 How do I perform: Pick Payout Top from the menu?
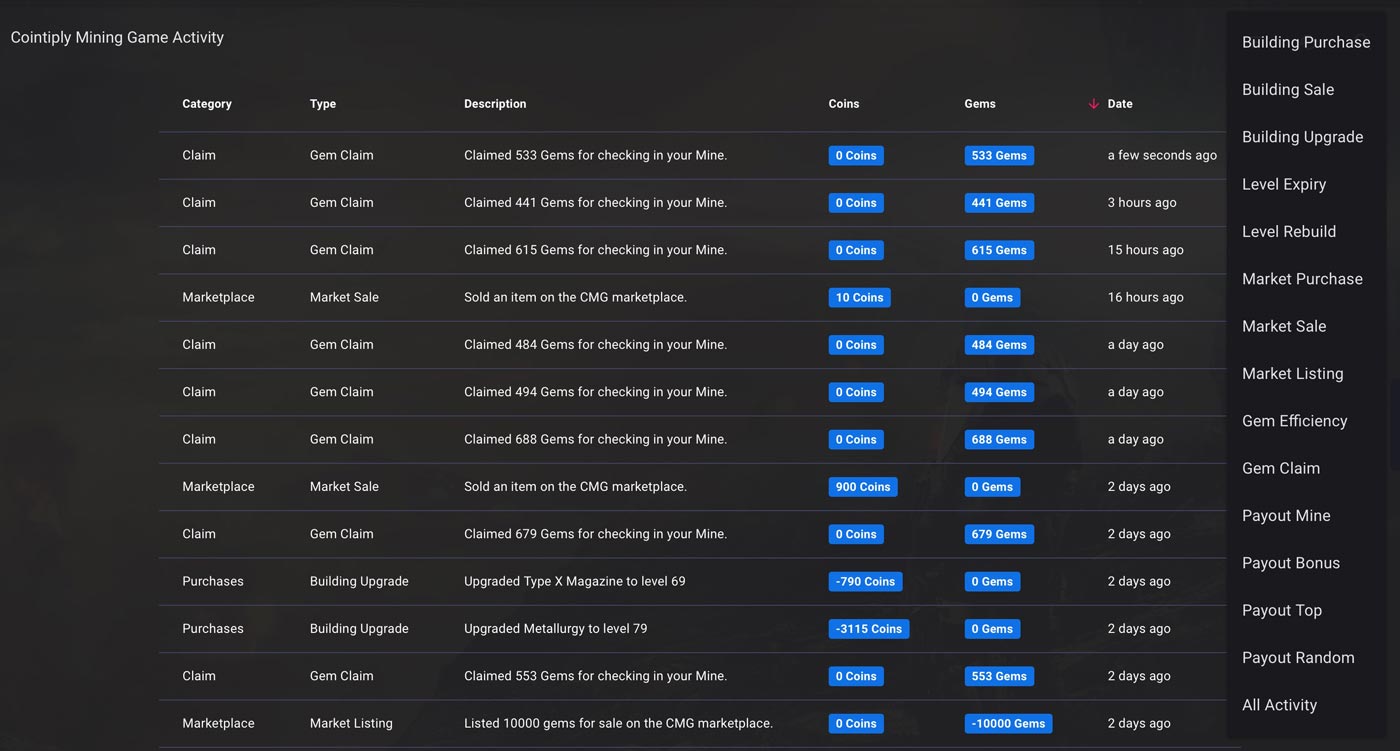click(x=1282, y=610)
